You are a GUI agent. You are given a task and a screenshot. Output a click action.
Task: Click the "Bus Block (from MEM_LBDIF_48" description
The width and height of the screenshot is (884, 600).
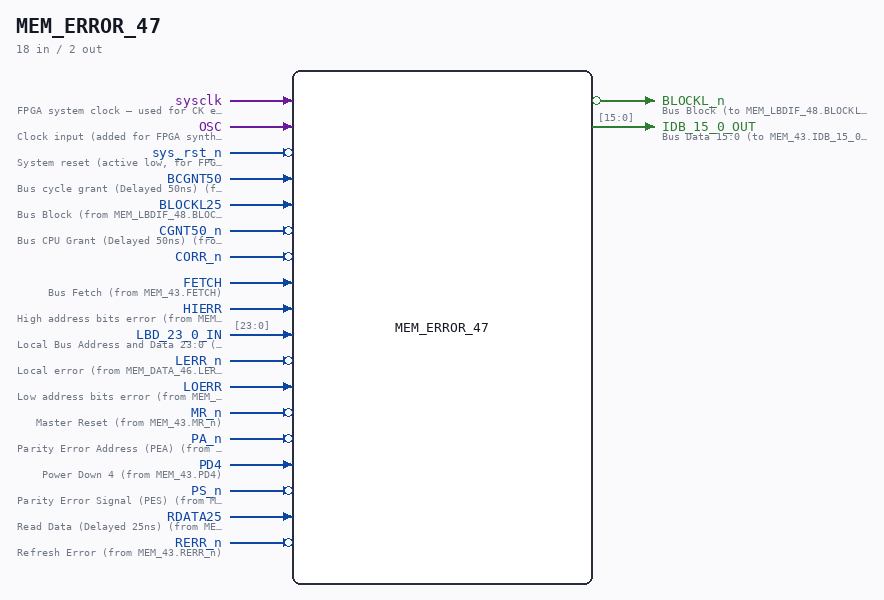click(x=120, y=214)
